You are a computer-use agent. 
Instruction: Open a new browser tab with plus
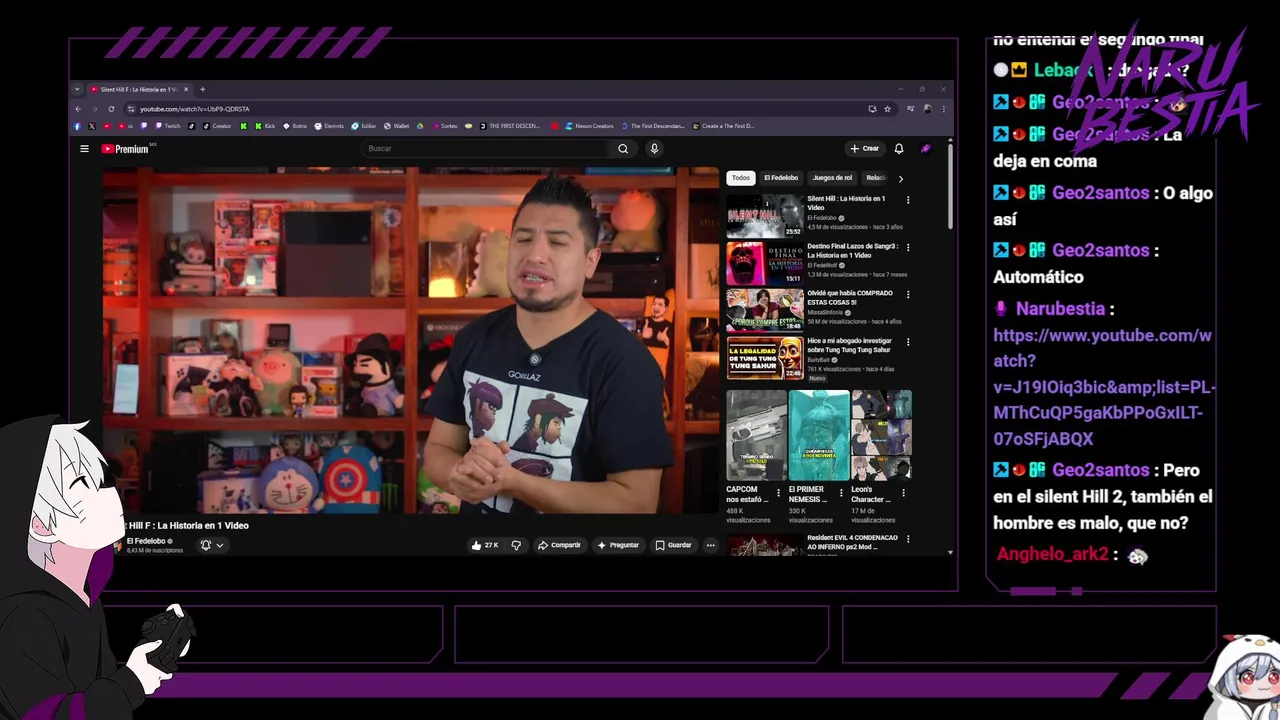pos(202,89)
